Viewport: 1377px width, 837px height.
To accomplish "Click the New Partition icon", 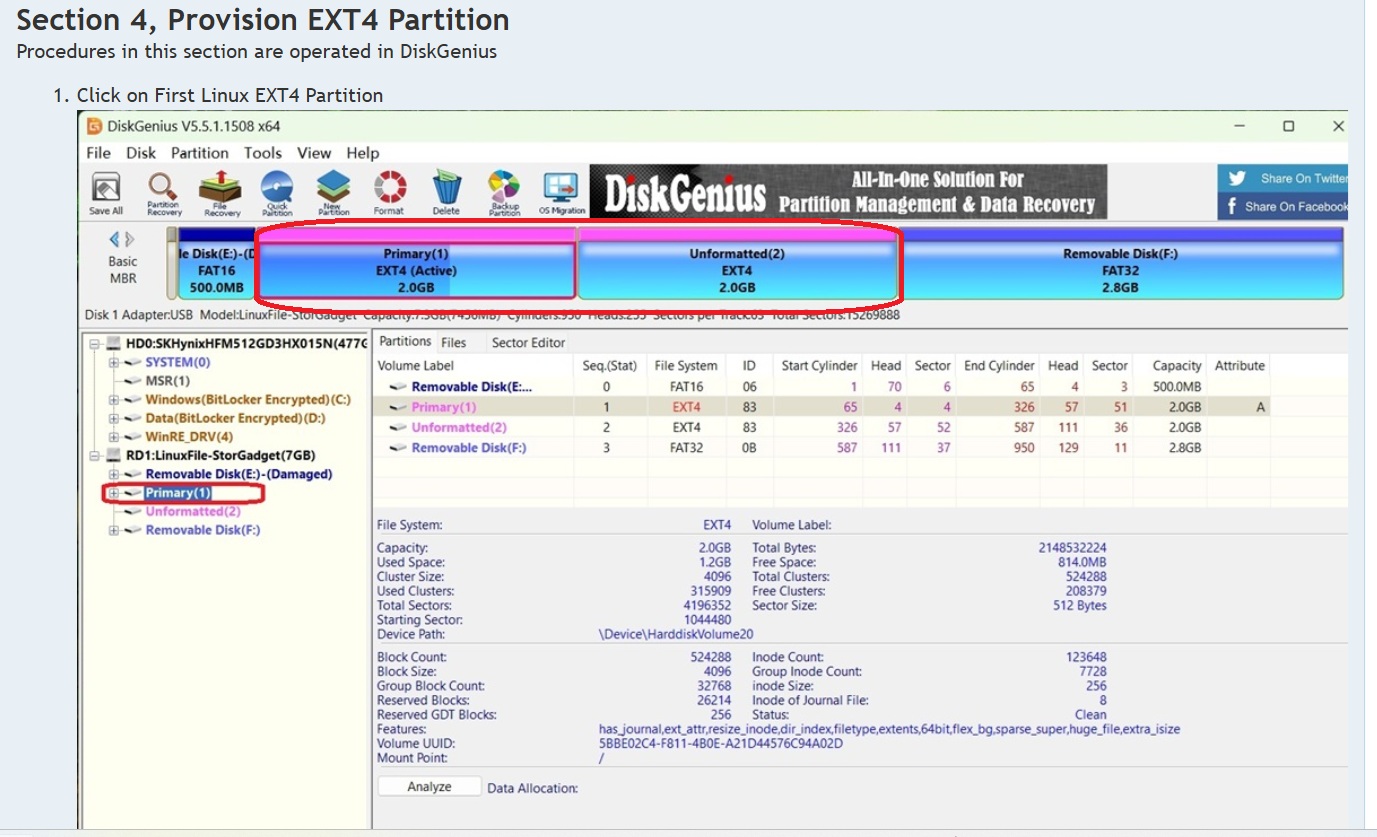I will (333, 193).
